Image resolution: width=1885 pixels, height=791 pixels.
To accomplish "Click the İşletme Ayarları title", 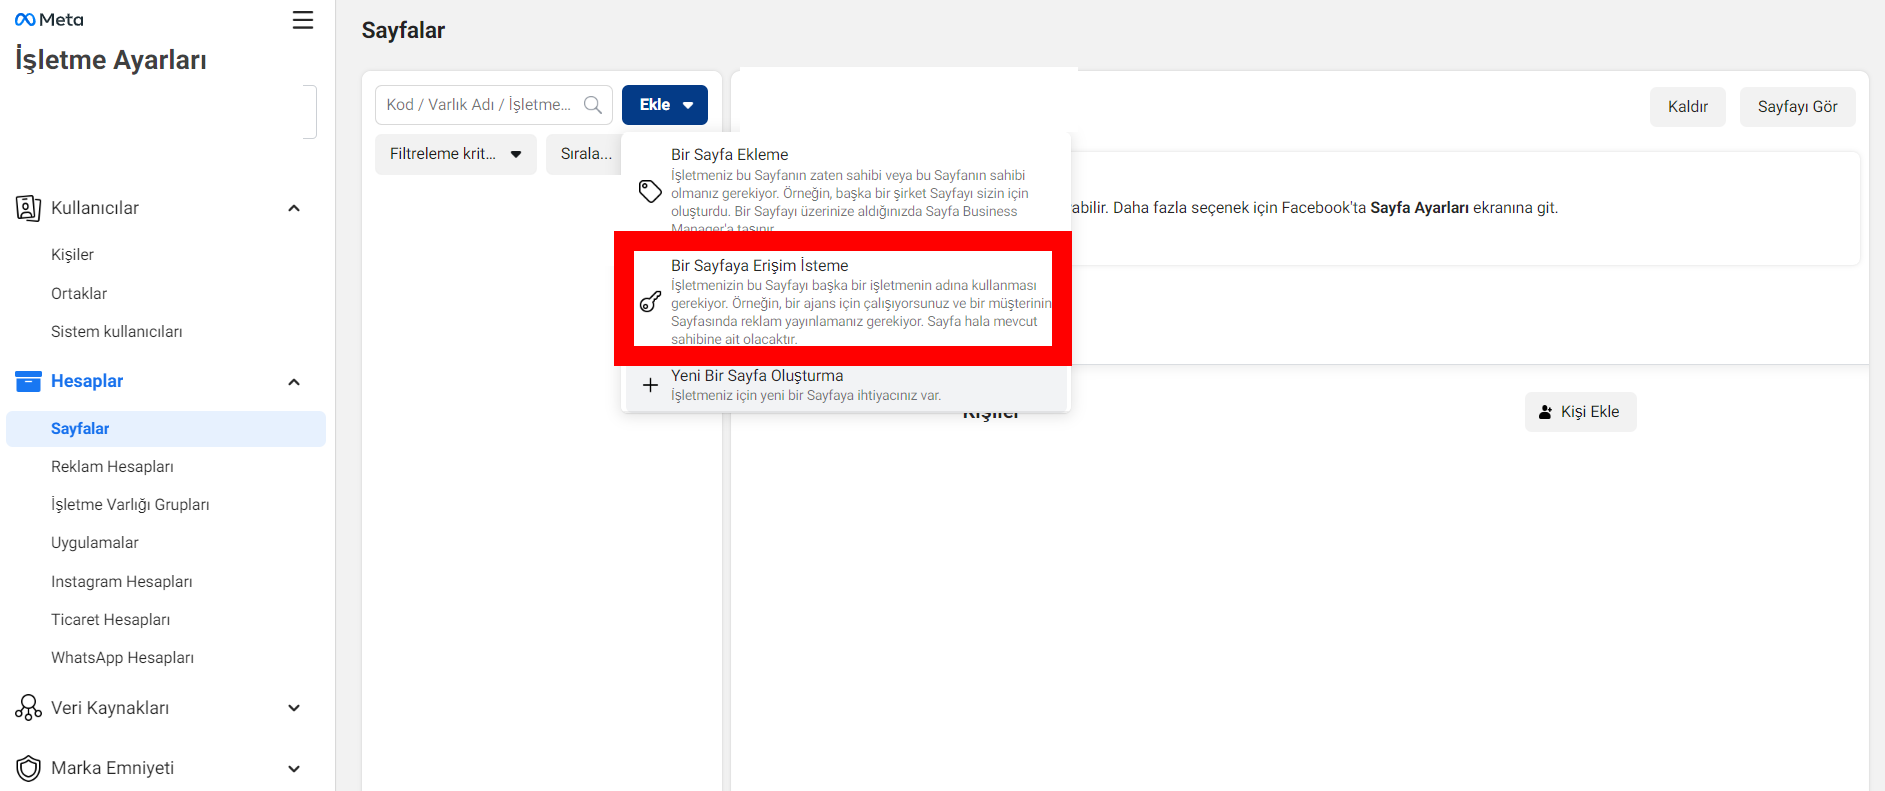I will click(111, 60).
